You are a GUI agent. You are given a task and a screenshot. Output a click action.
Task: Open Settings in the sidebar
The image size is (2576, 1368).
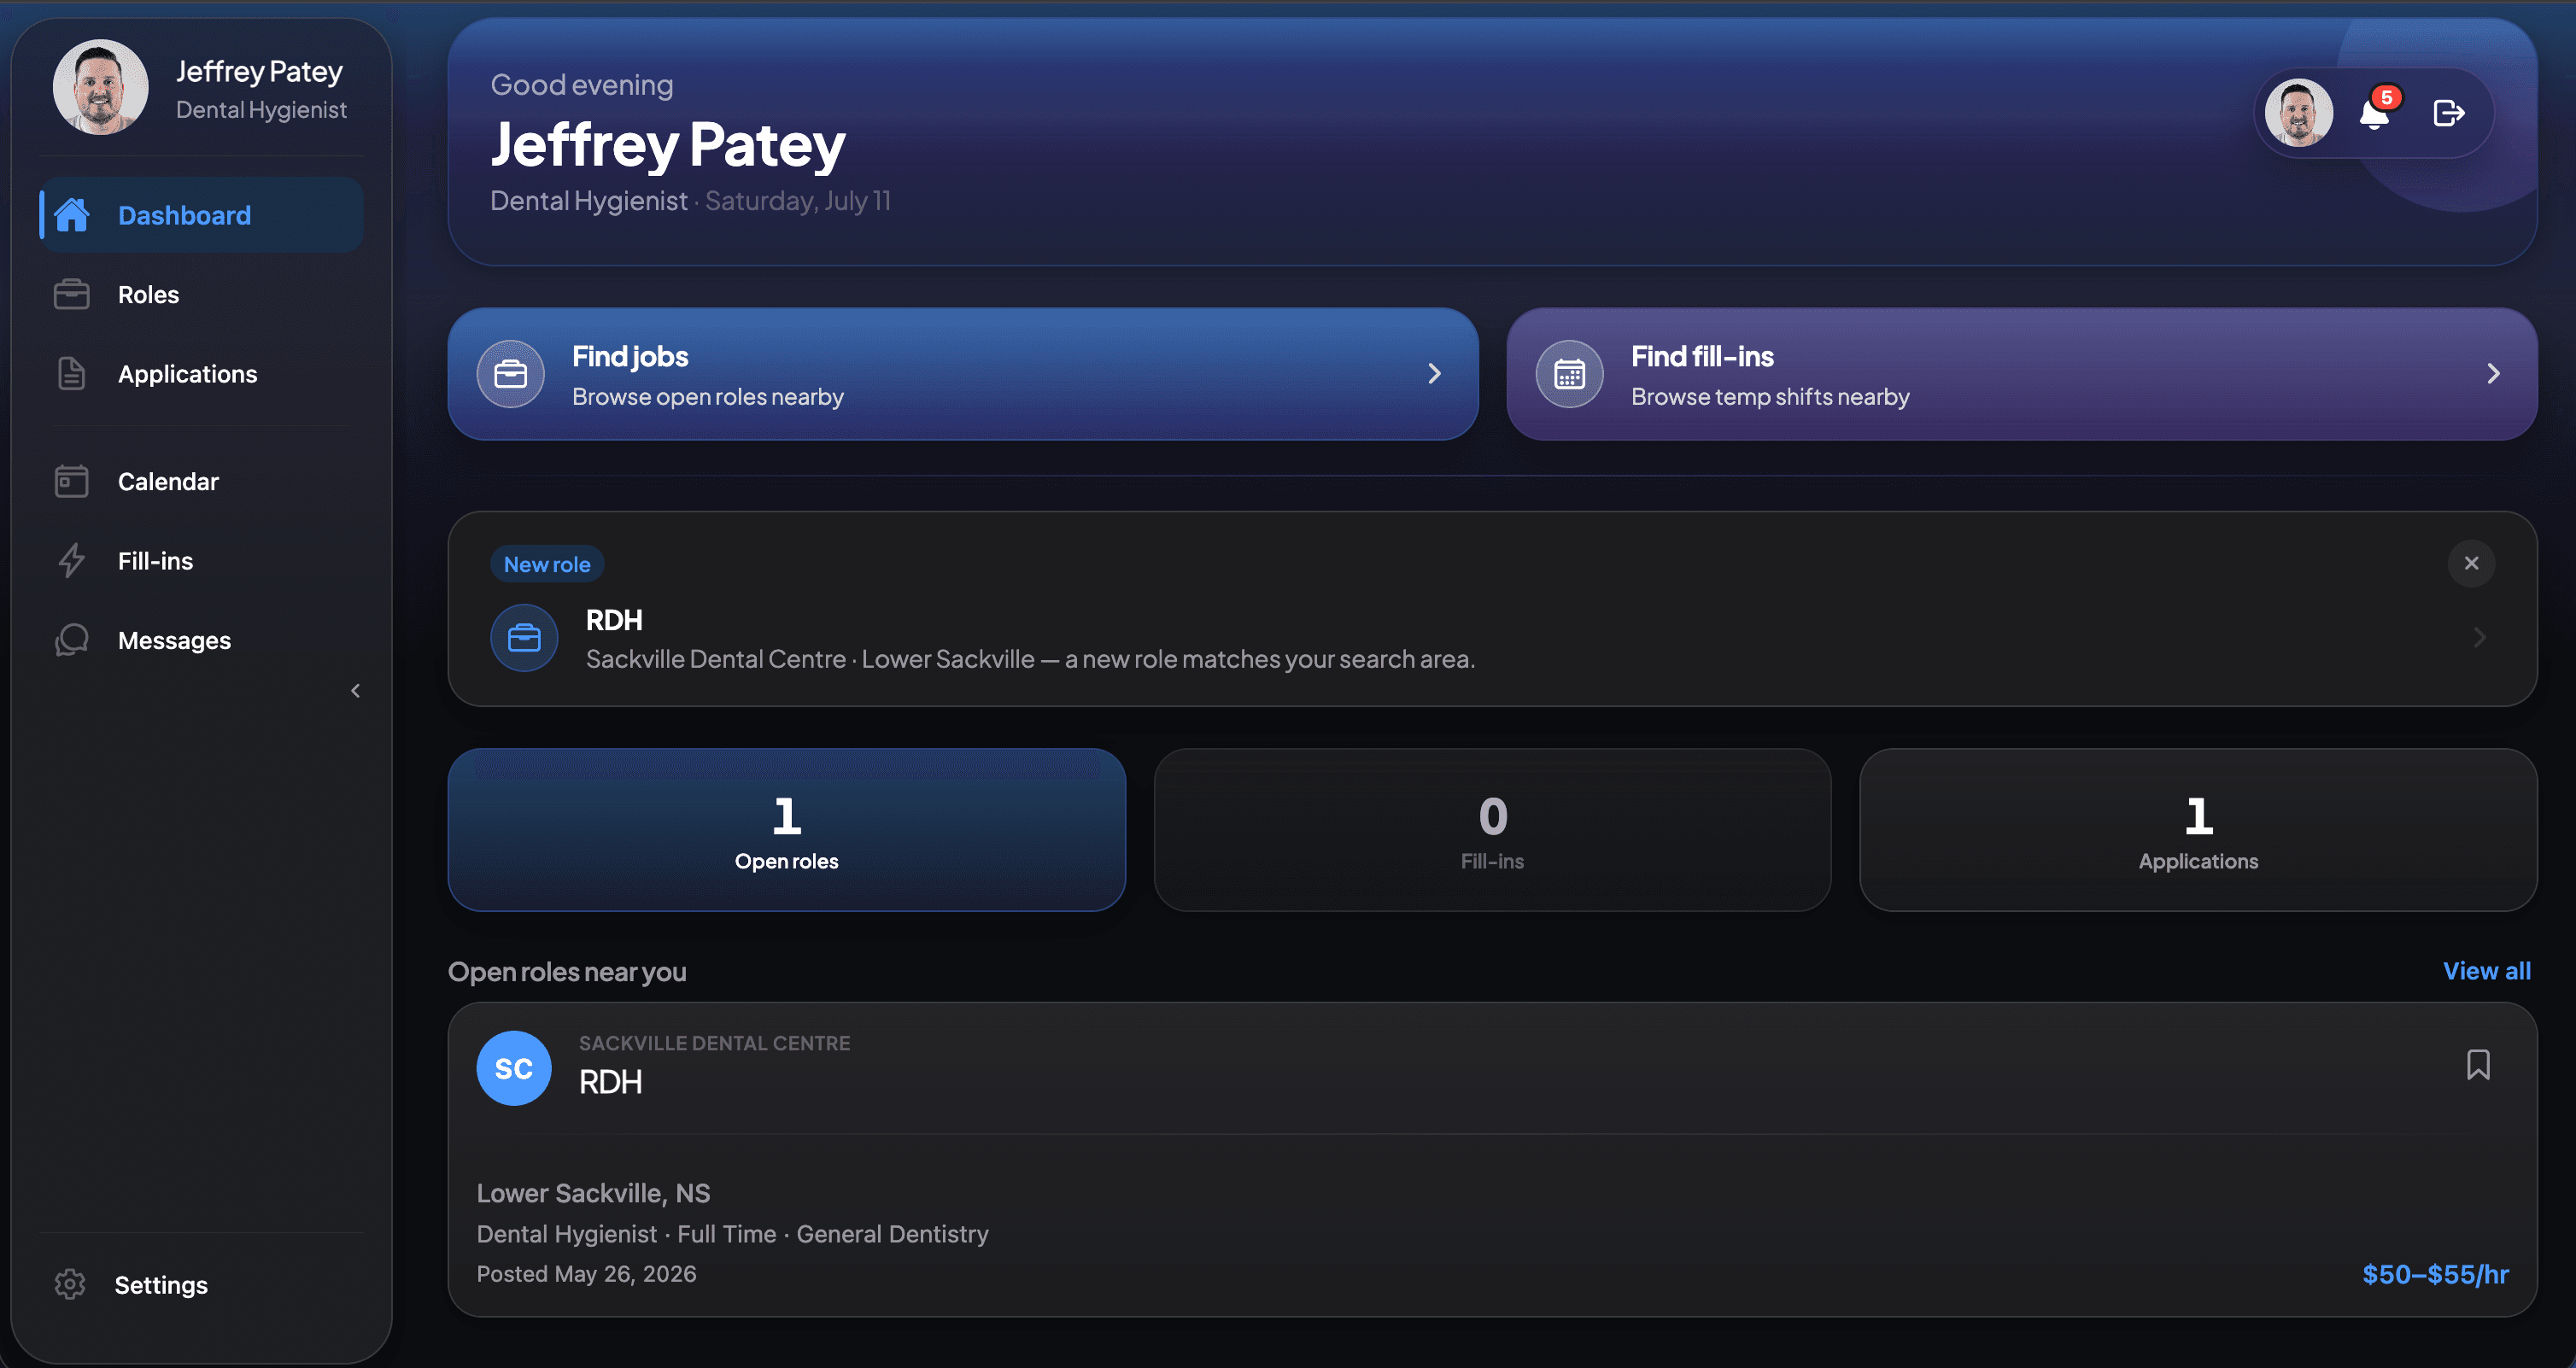click(x=202, y=1285)
